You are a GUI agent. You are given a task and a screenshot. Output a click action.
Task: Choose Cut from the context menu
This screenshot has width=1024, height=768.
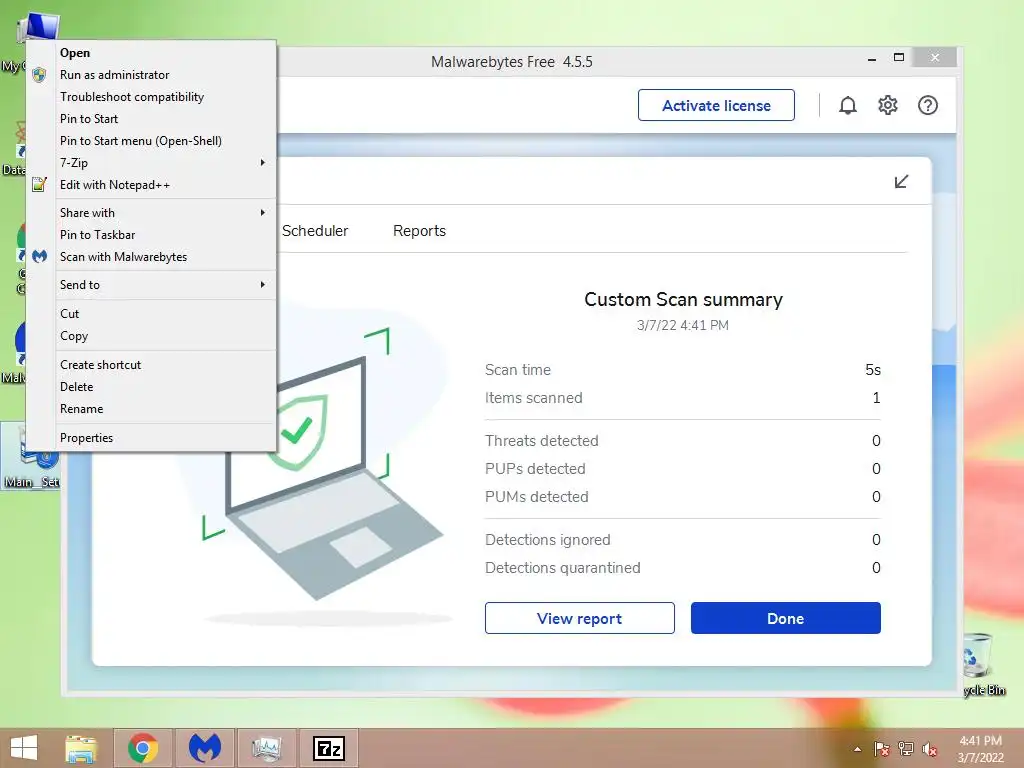(151, 314)
